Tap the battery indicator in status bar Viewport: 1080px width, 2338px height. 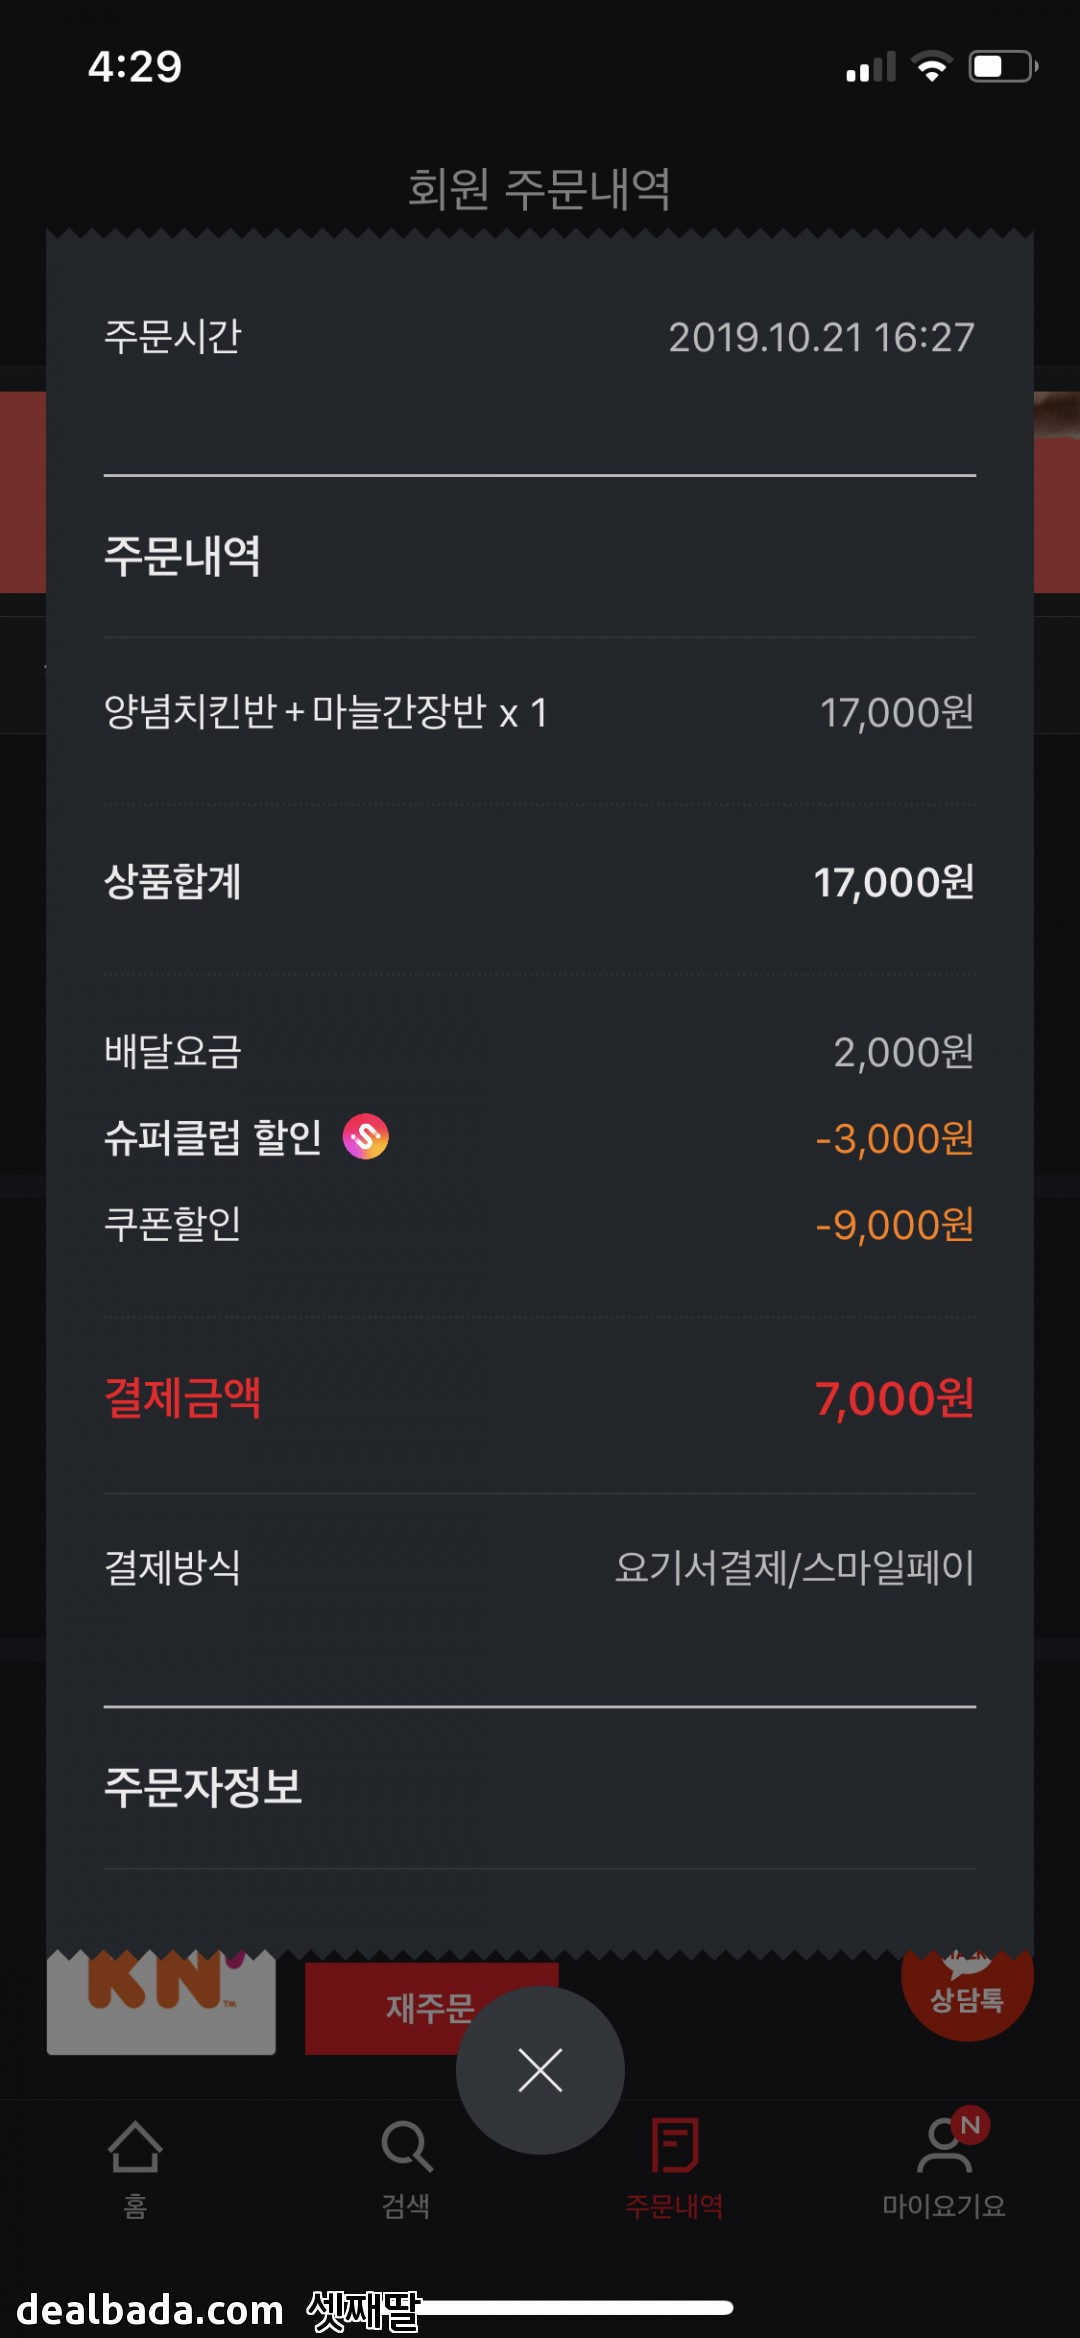1002,67
